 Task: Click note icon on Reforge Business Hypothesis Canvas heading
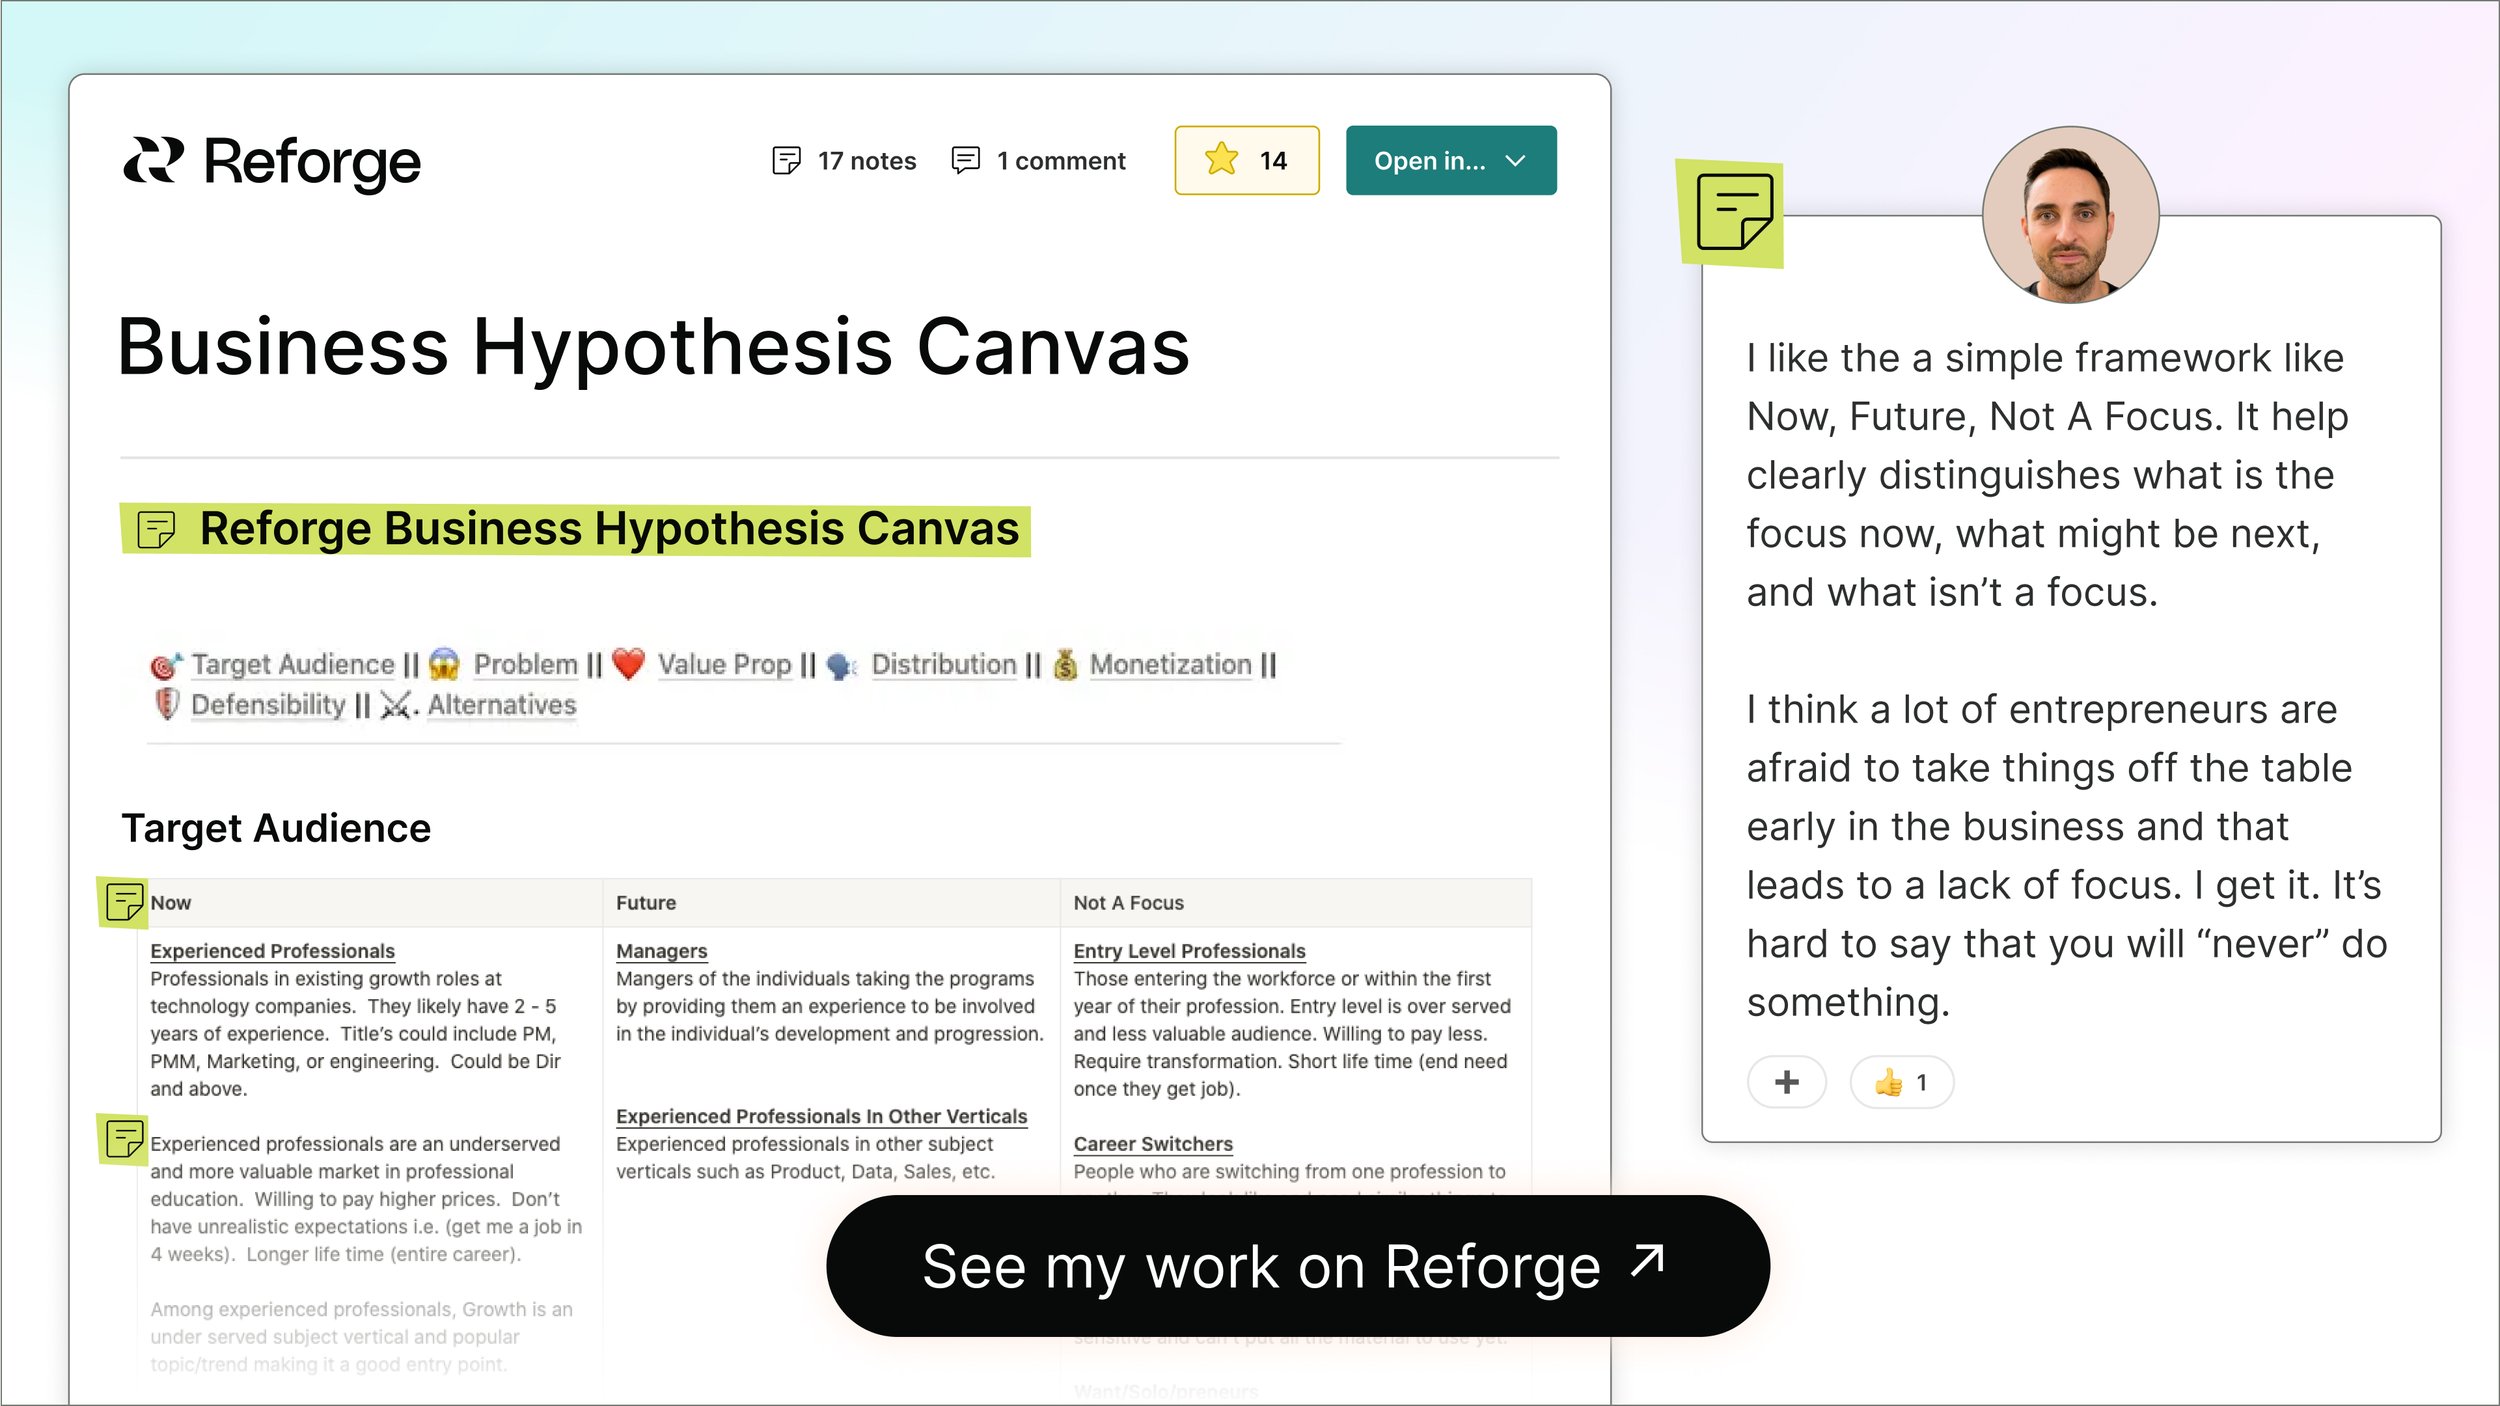[156, 529]
